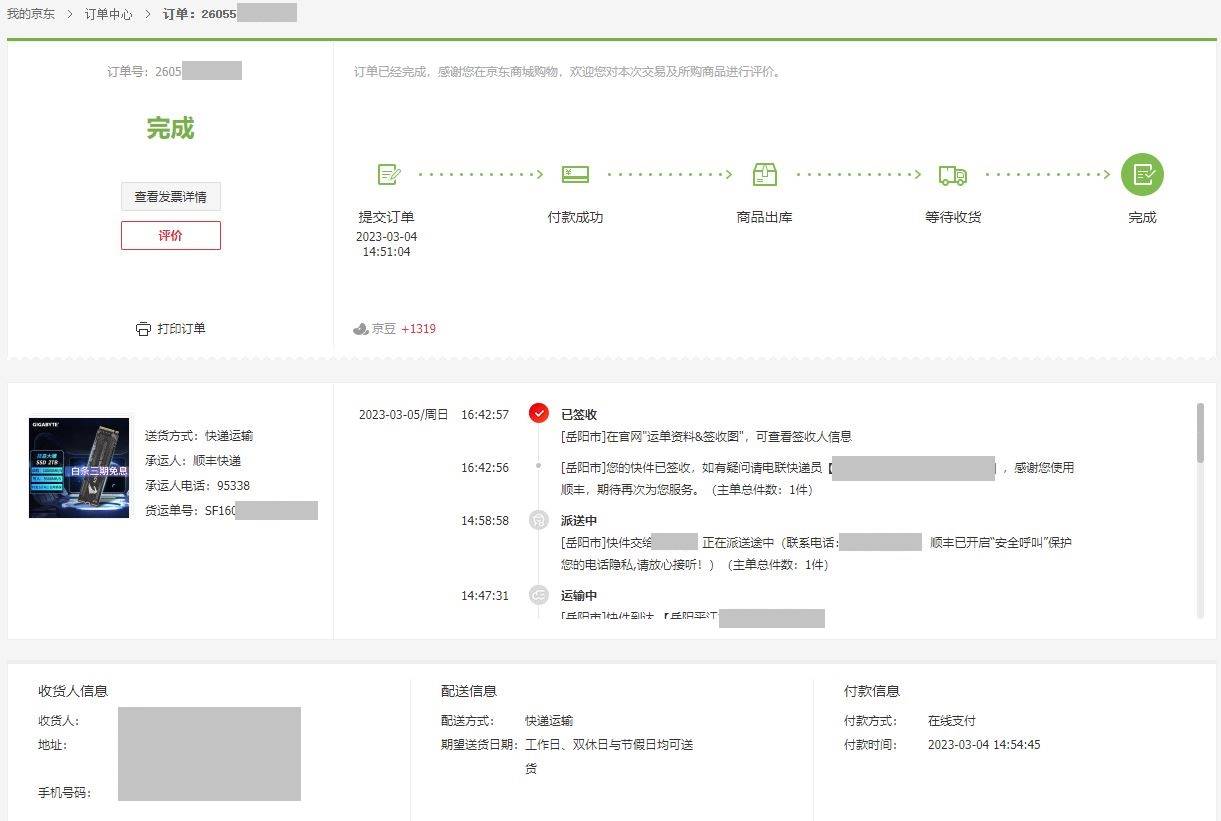Click the 派送中 out-for-delivery status icon
The image size is (1221, 821).
(538, 520)
